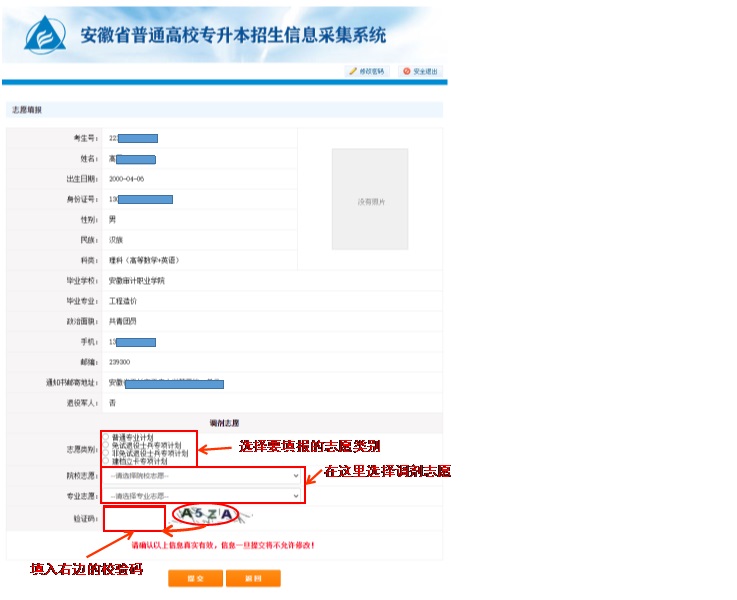The image size is (737, 600).
Task: Click the 安全退出 safe logout button
Action: pos(420,71)
